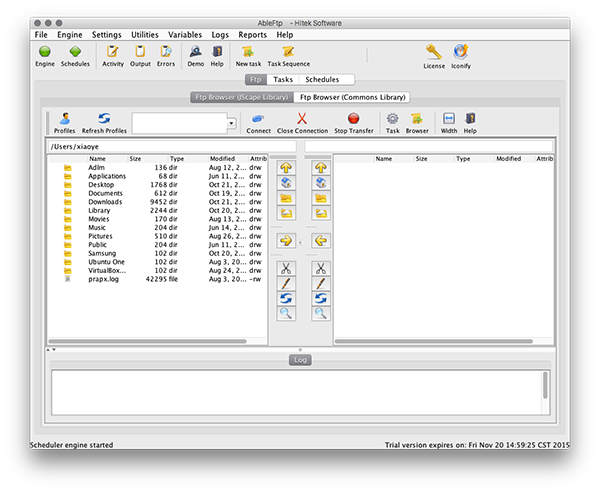This screenshot has width=600, height=492.
Task: Click the local pane scissors delete icon
Action: point(286,269)
